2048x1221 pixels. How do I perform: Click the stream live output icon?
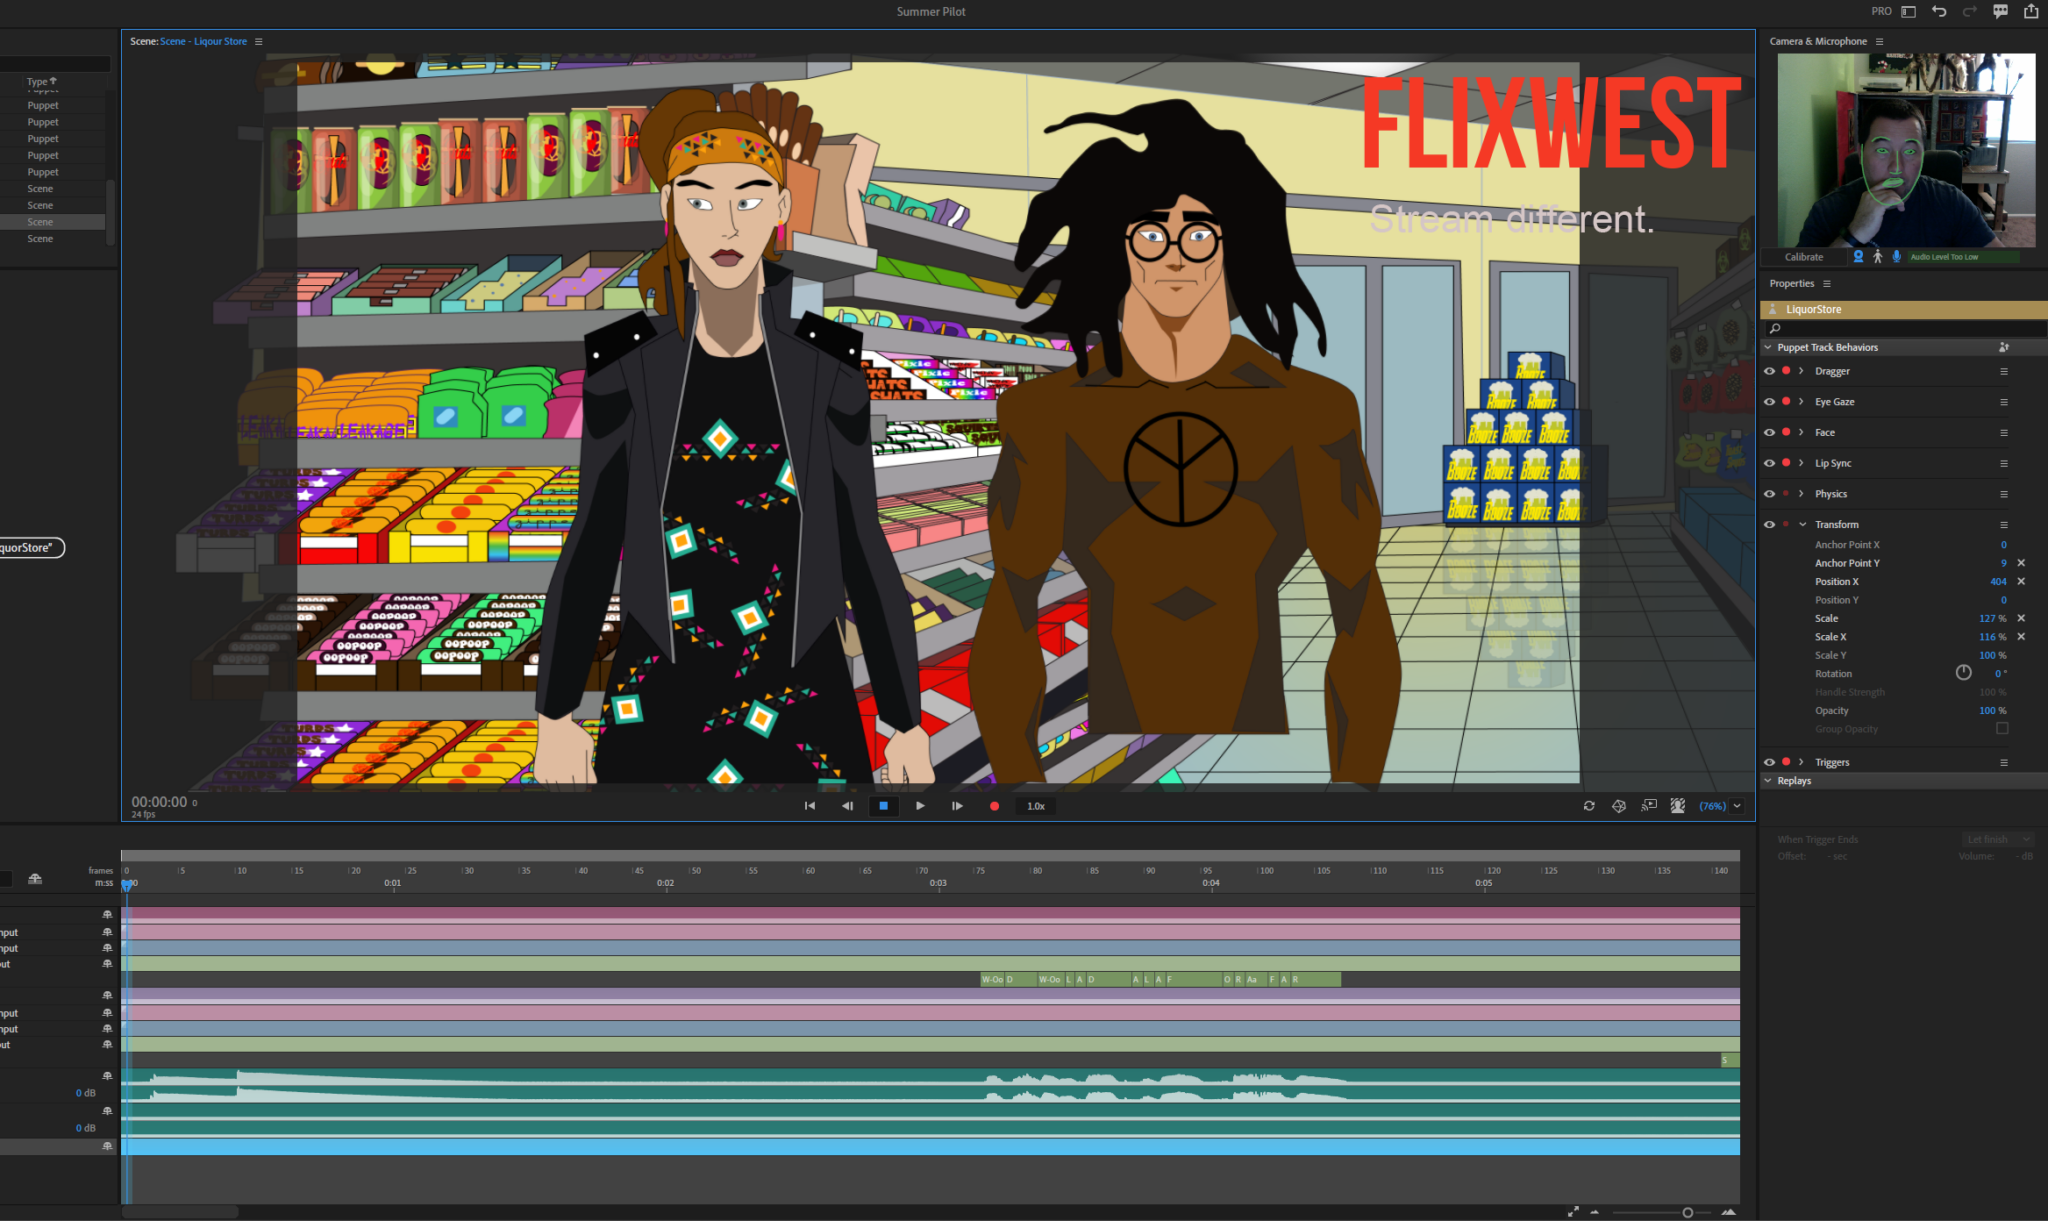[x=1649, y=806]
